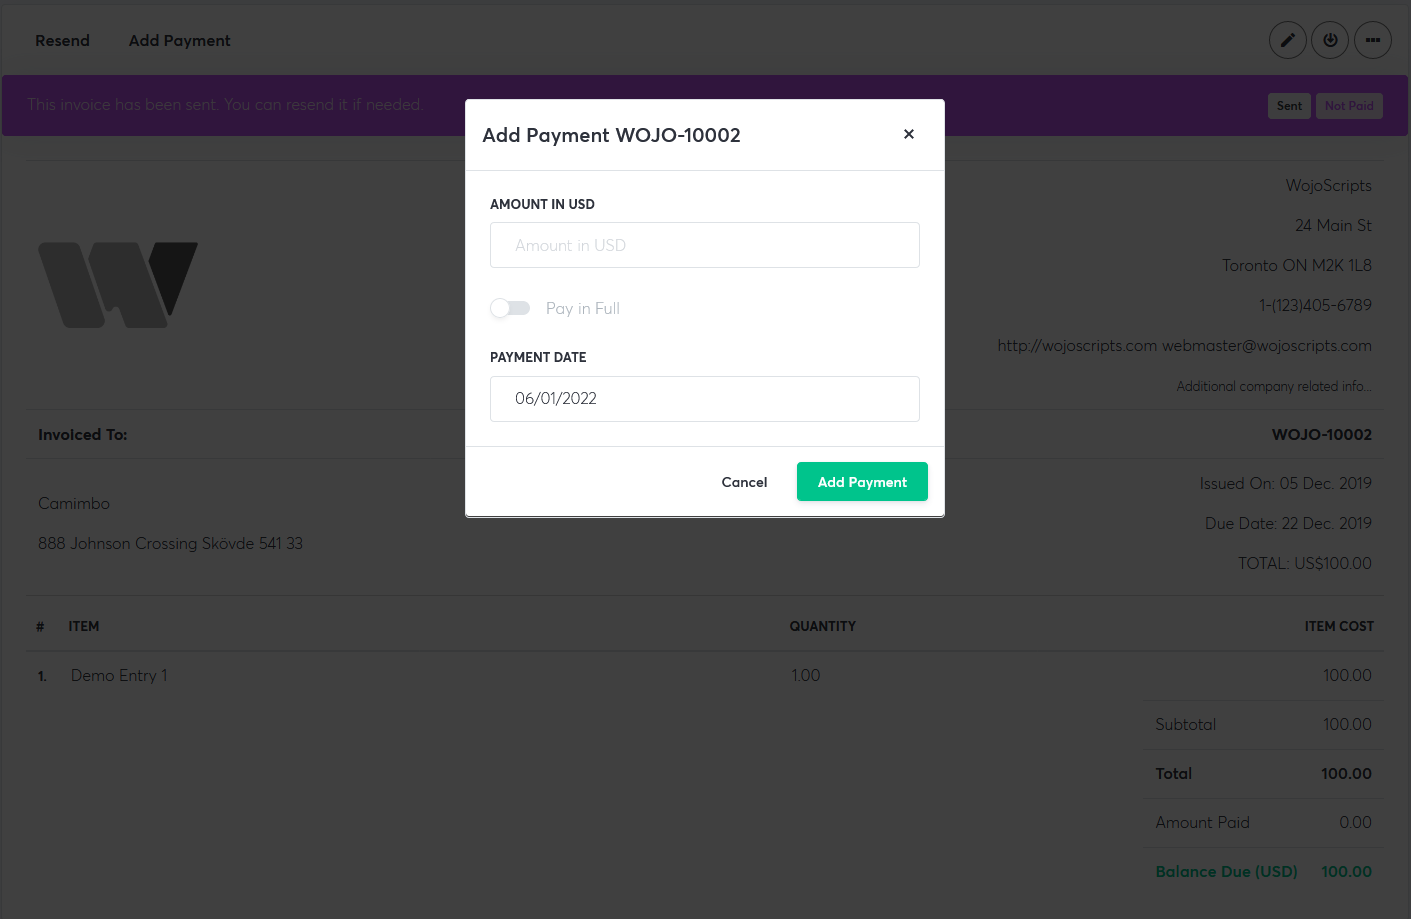Click the bold 'Total' label
Screen dimensions: 1411x919
pyautogui.click(x=1173, y=773)
